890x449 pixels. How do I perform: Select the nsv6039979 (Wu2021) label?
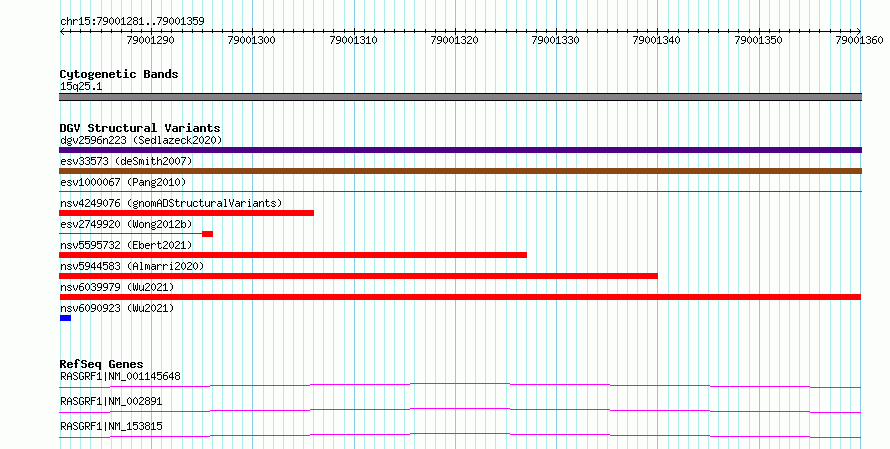117,287
